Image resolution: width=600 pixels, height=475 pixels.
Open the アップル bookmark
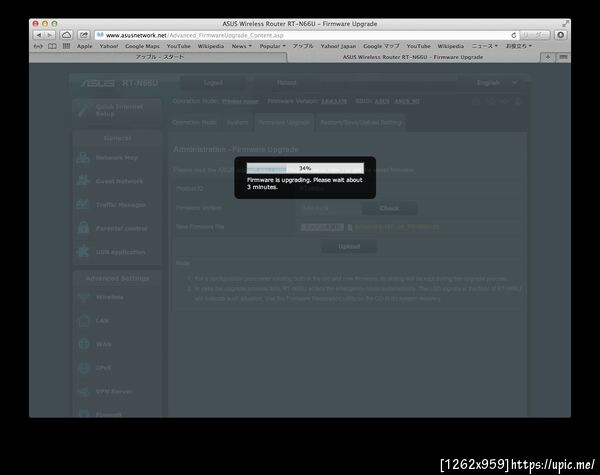point(303,46)
